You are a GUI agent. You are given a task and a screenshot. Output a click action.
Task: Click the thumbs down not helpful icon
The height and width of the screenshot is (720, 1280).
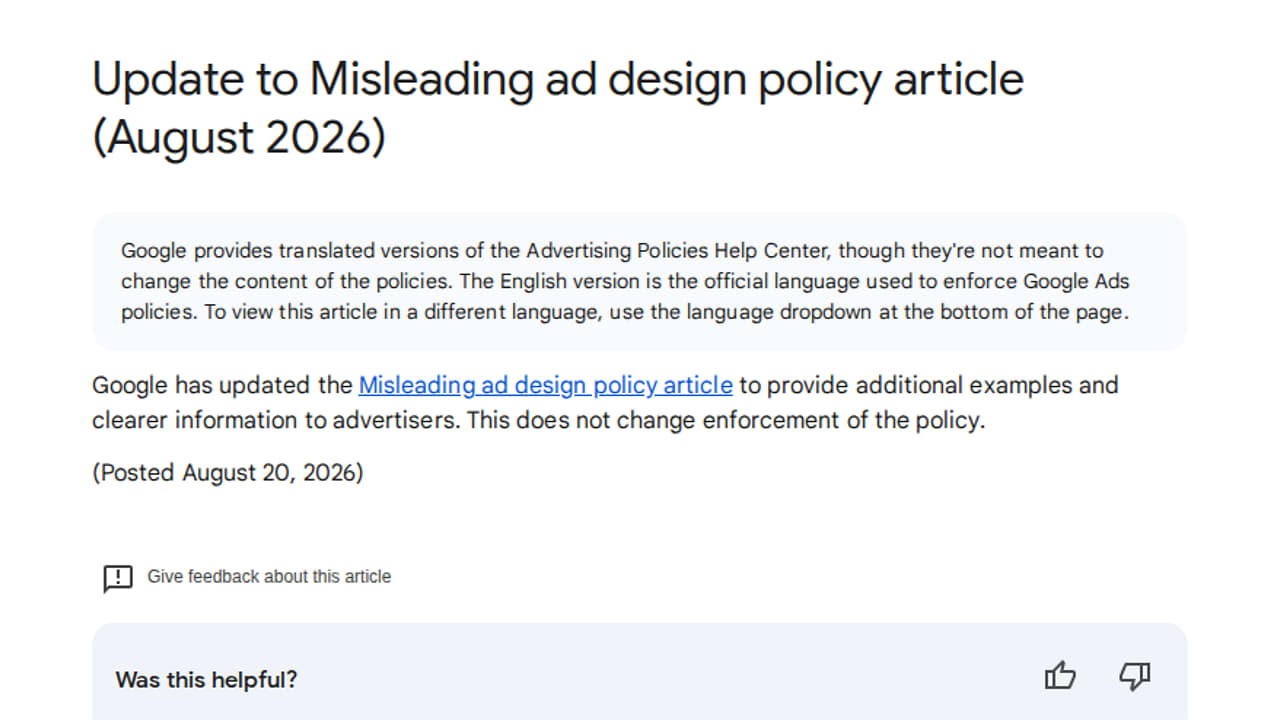point(1134,677)
